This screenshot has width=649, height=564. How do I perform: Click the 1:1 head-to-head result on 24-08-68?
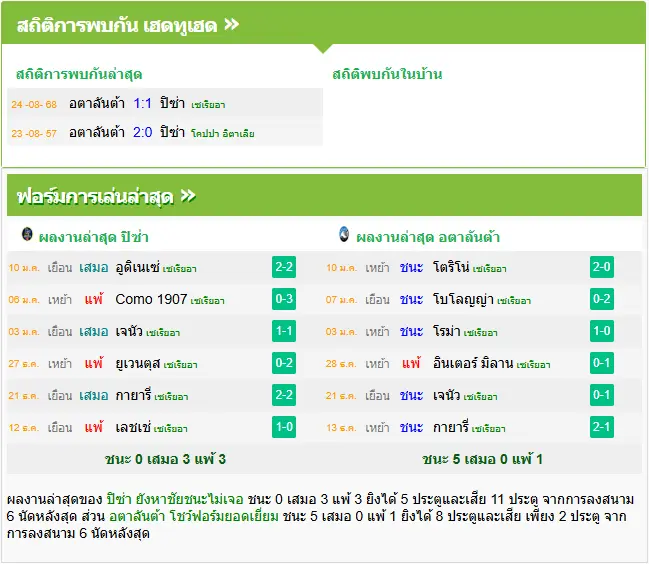(x=142, y=103)
